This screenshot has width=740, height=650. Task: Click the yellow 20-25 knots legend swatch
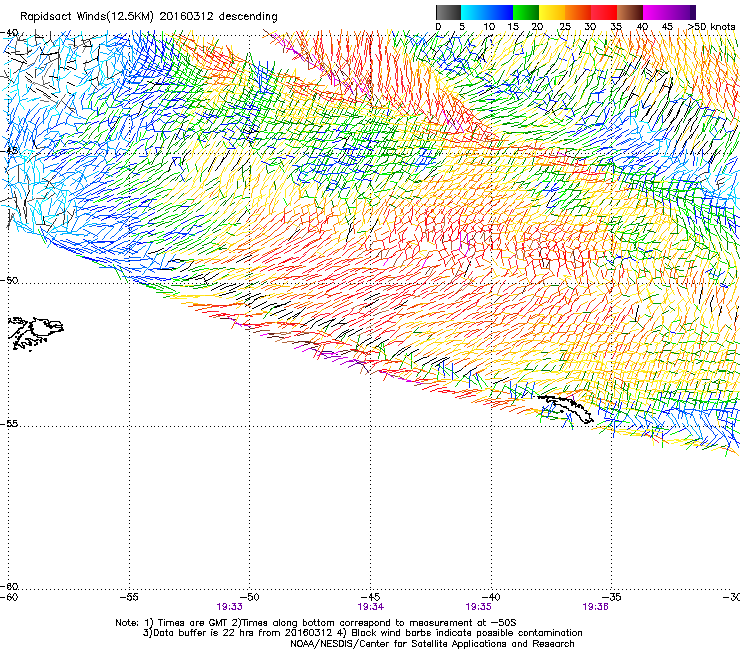tap(552, 12)
